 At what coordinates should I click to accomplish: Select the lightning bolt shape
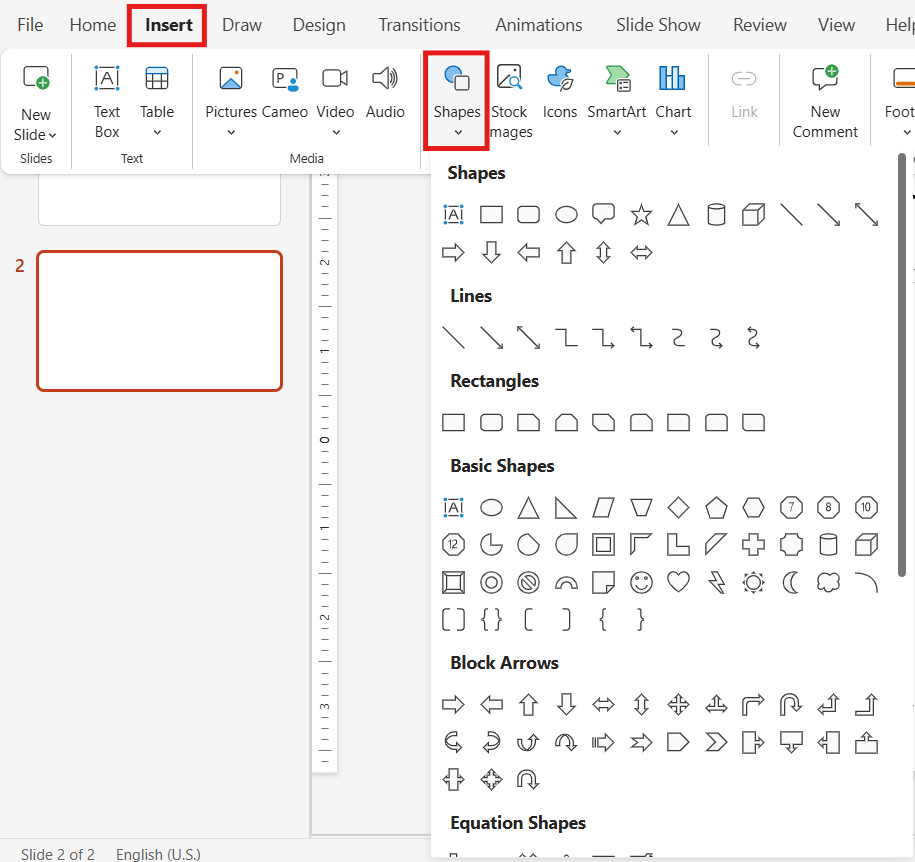click(x=716, y=582)
